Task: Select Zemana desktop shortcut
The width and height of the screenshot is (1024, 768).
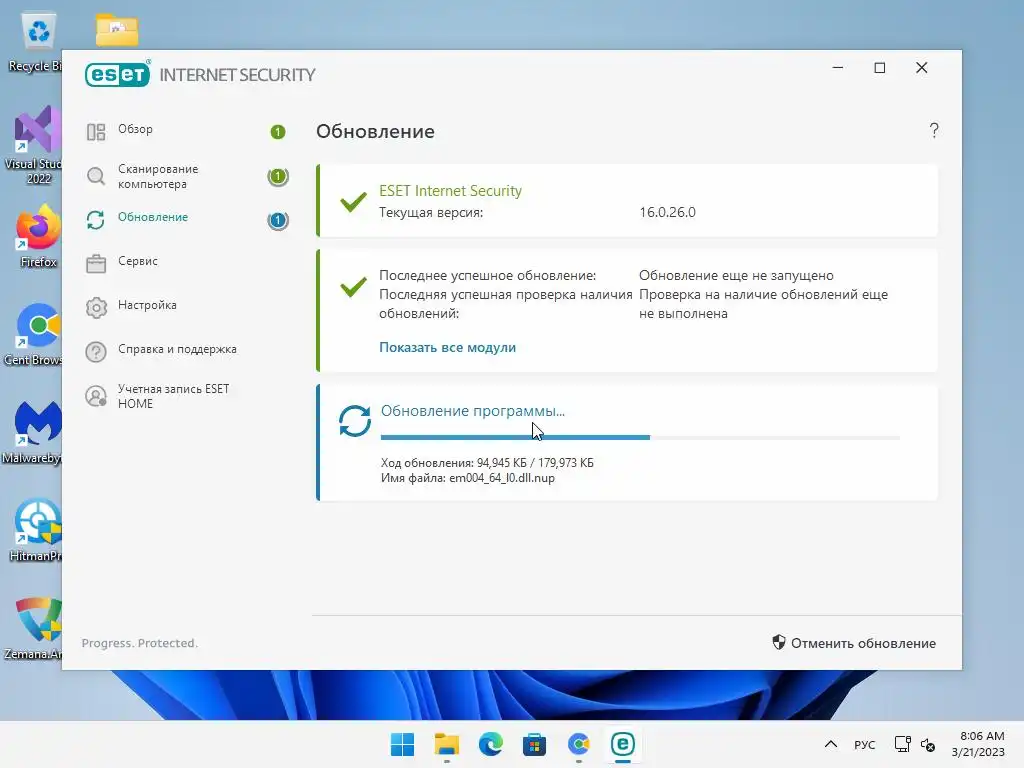Action: [x=34, y=629]
